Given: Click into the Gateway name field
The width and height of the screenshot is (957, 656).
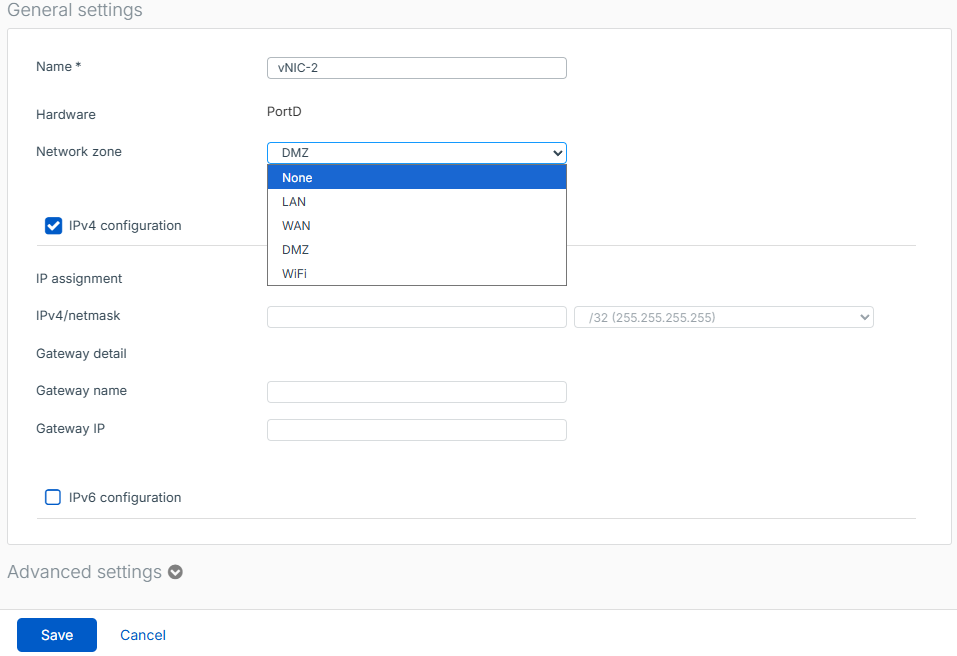Looking at the screenshot, I should 416,392.
